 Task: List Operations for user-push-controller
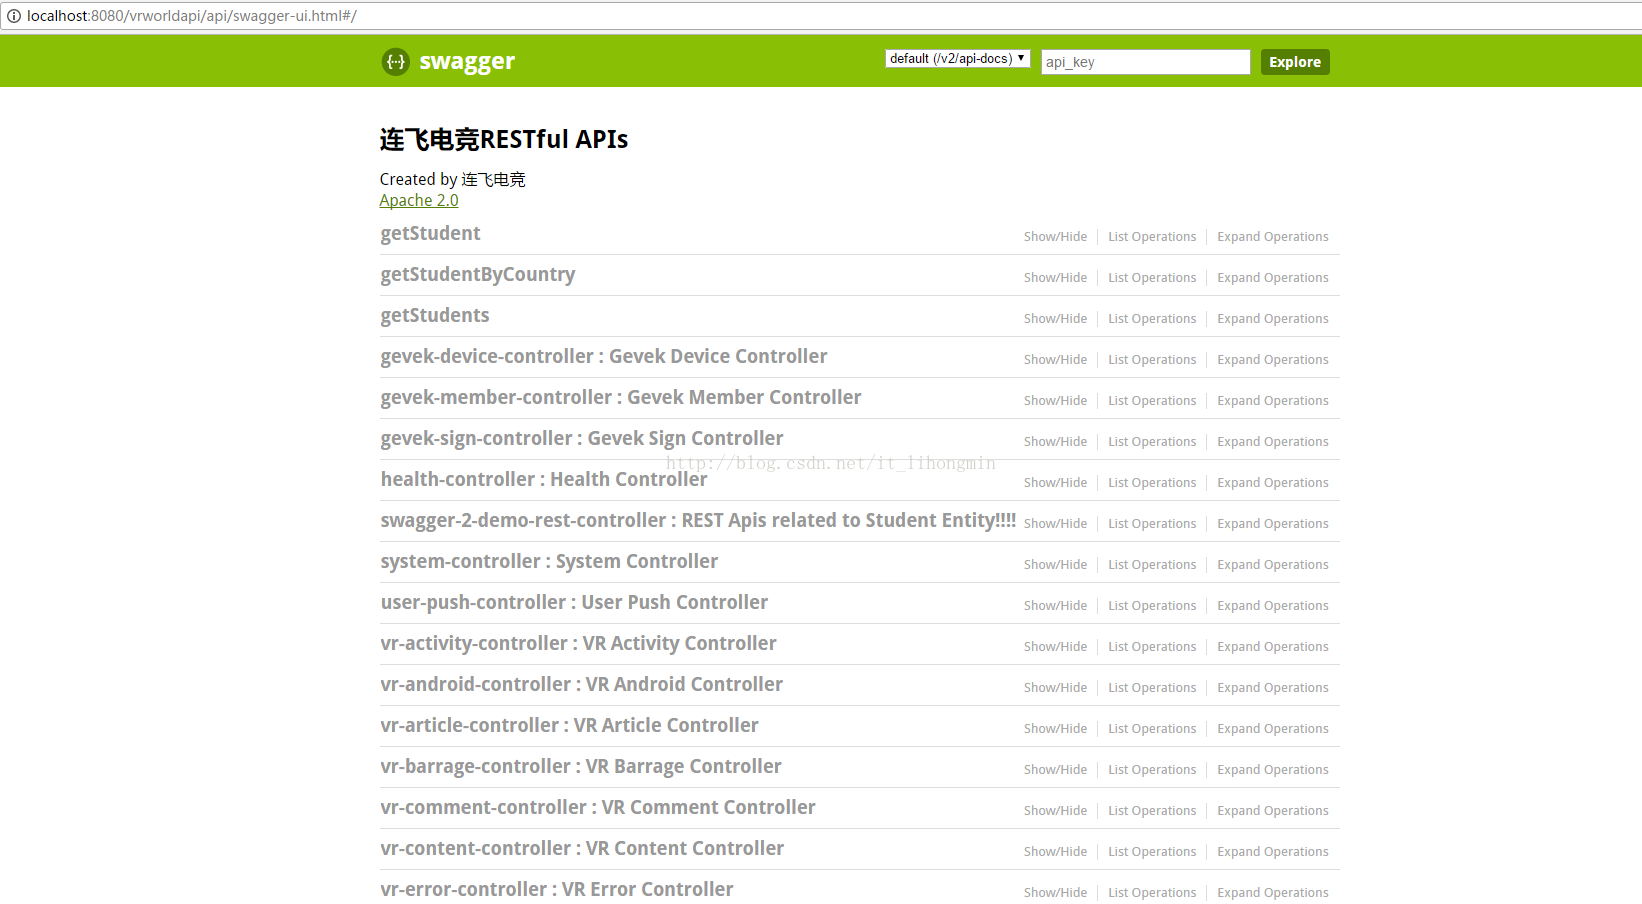pyautogui.click(x=1152, y=606)
